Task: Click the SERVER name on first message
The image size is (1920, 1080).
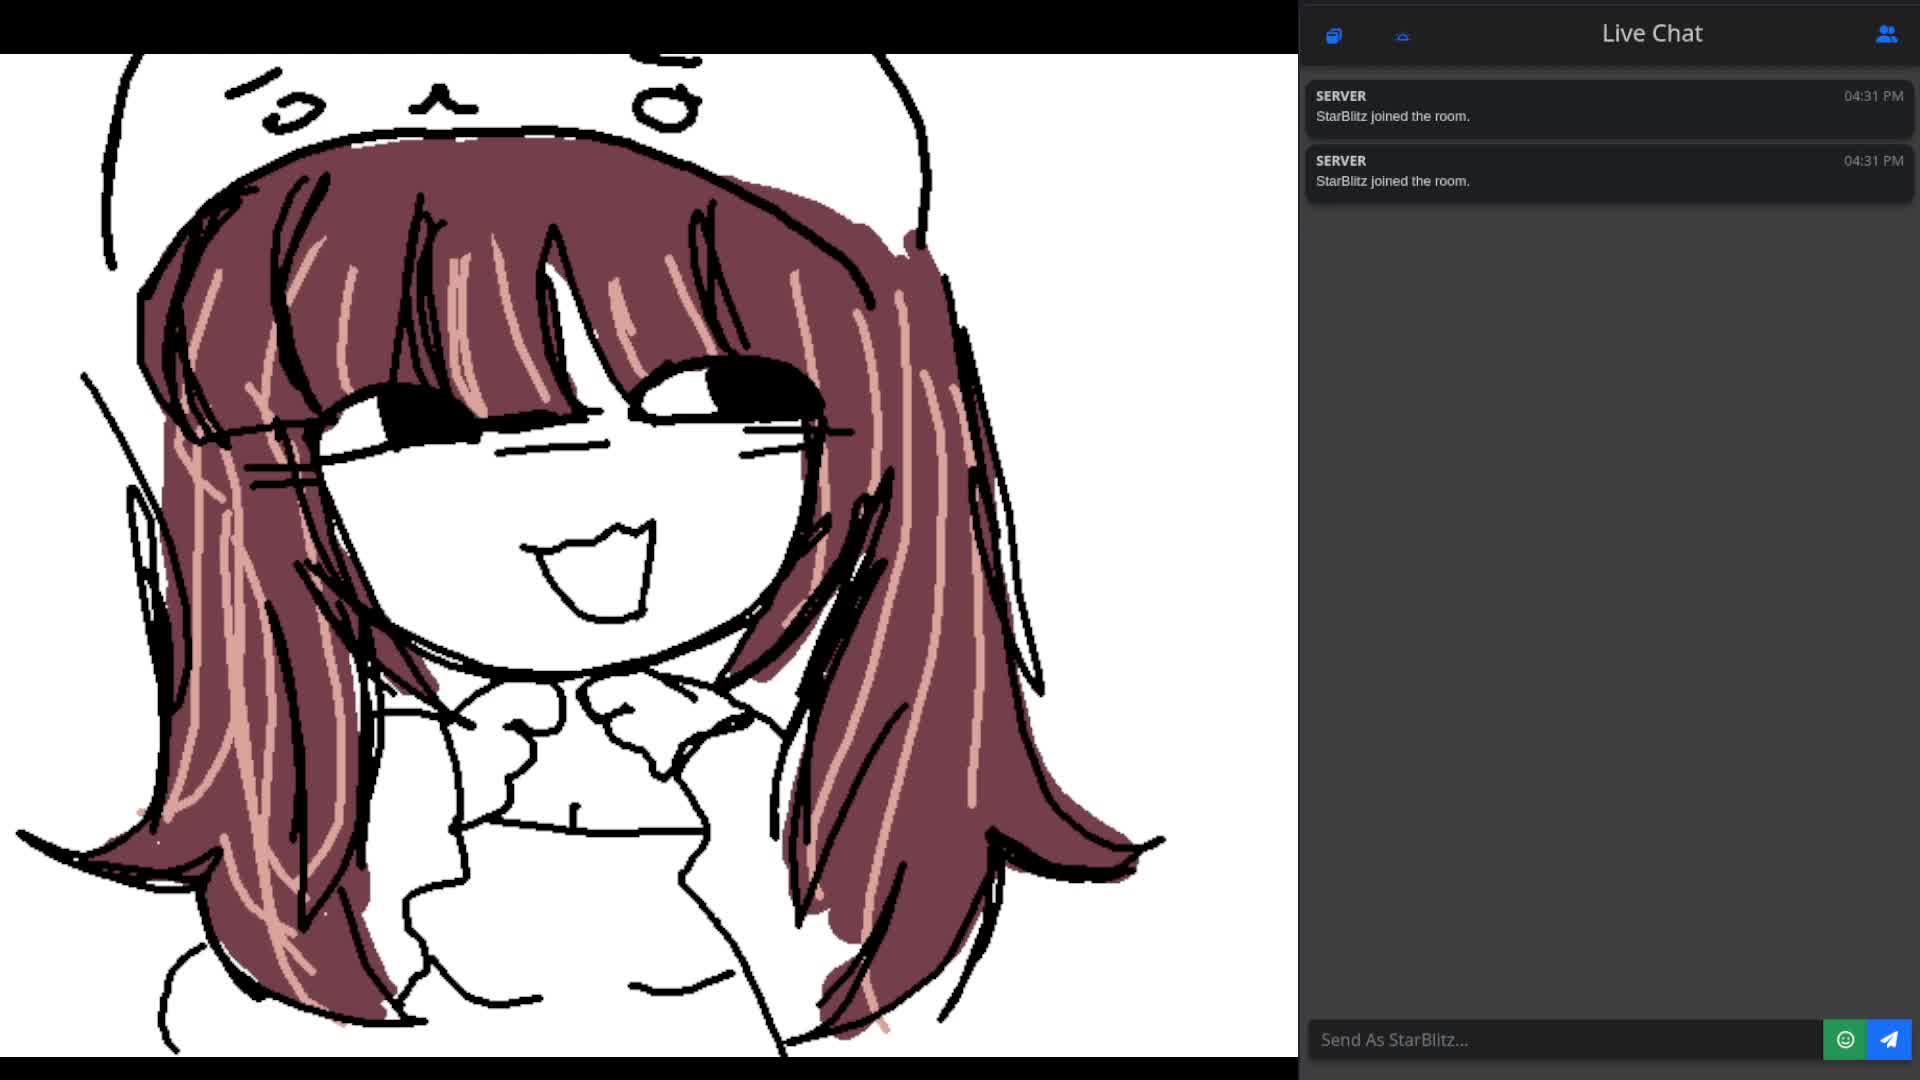Action: pyautogui.click(x=1340, y=96)
